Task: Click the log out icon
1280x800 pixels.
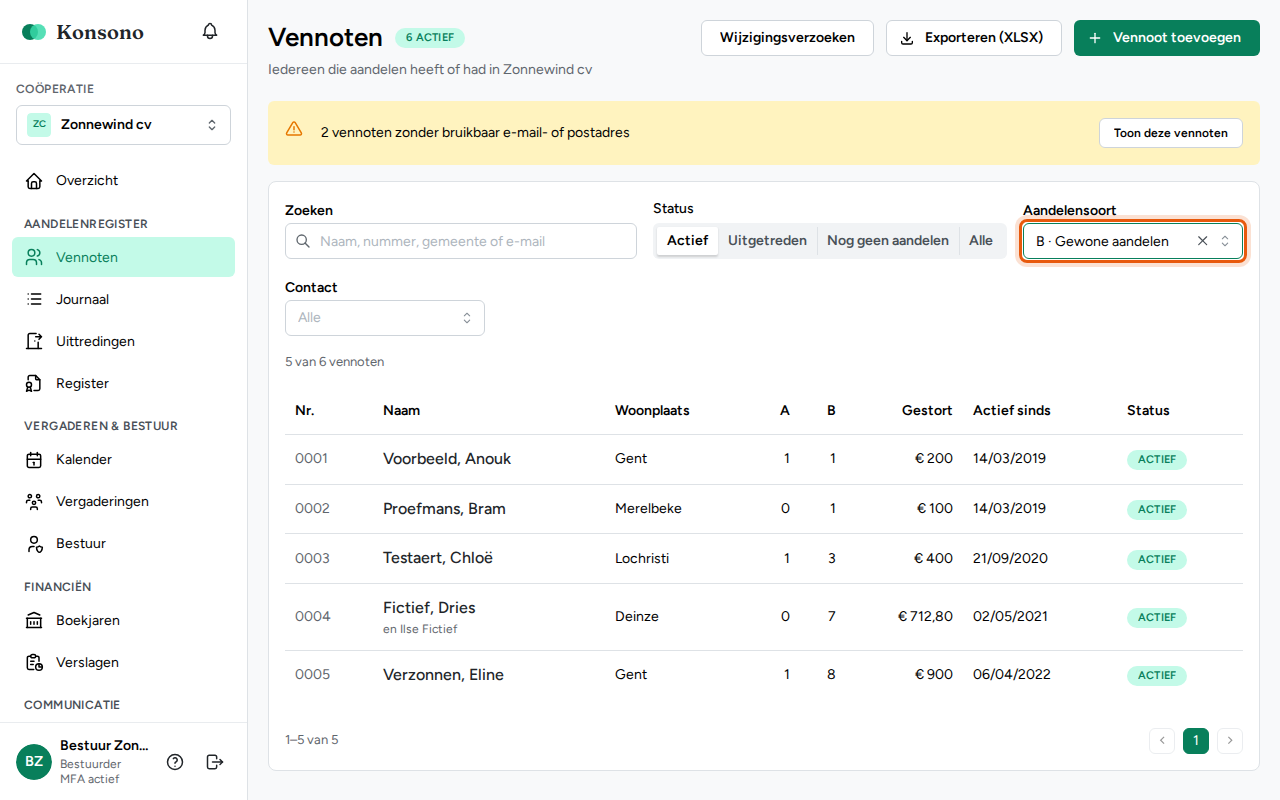Action: [x=215, y=762]
